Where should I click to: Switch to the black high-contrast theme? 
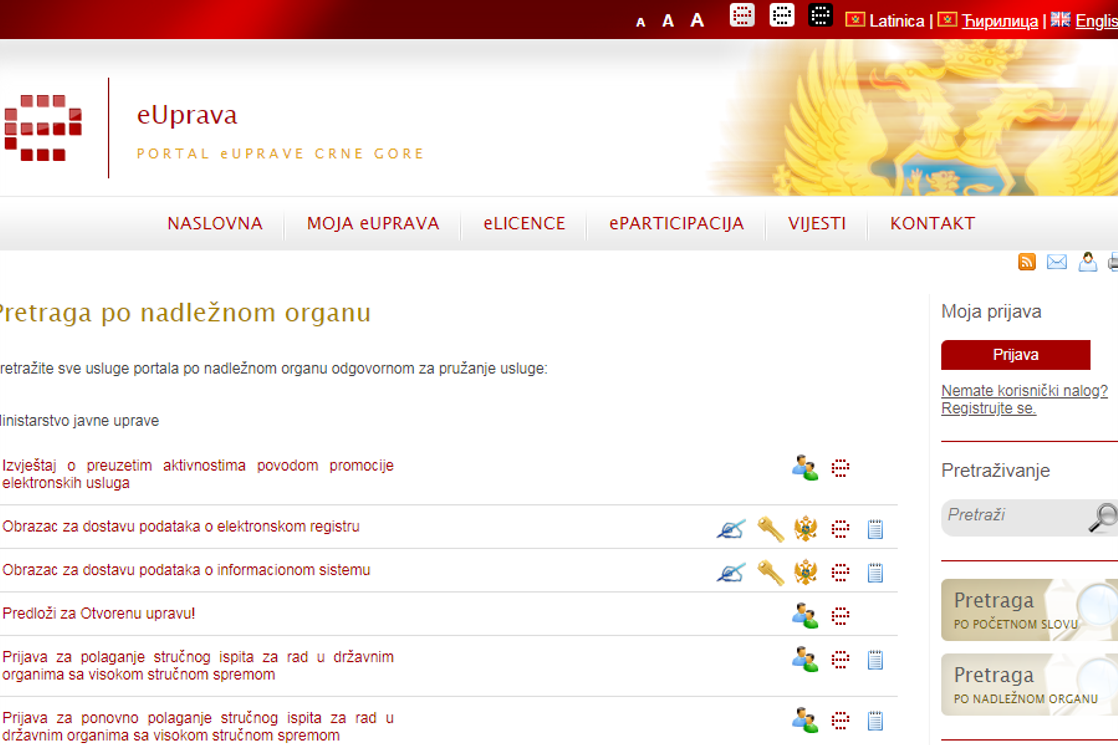820,16
